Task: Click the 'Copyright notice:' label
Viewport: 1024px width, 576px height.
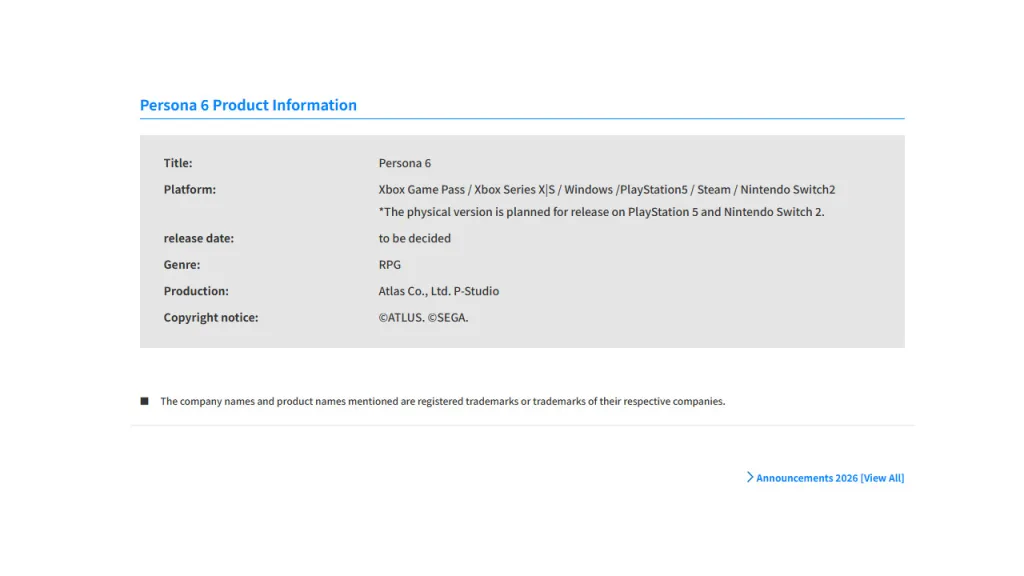Action: click(x=211, y=317)
